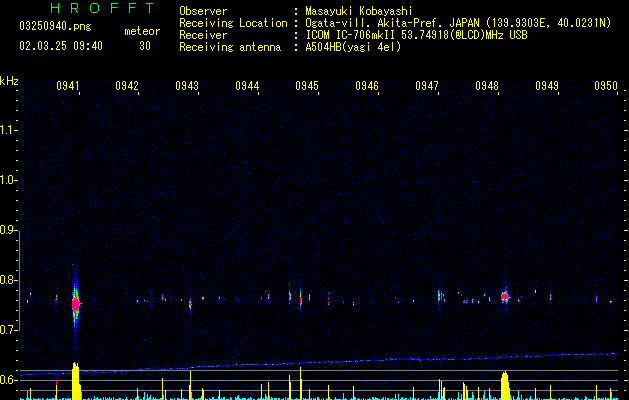Click the 0941 time marker
The height and width of the screenshot is (400, 629).
[x=67, y=86]
